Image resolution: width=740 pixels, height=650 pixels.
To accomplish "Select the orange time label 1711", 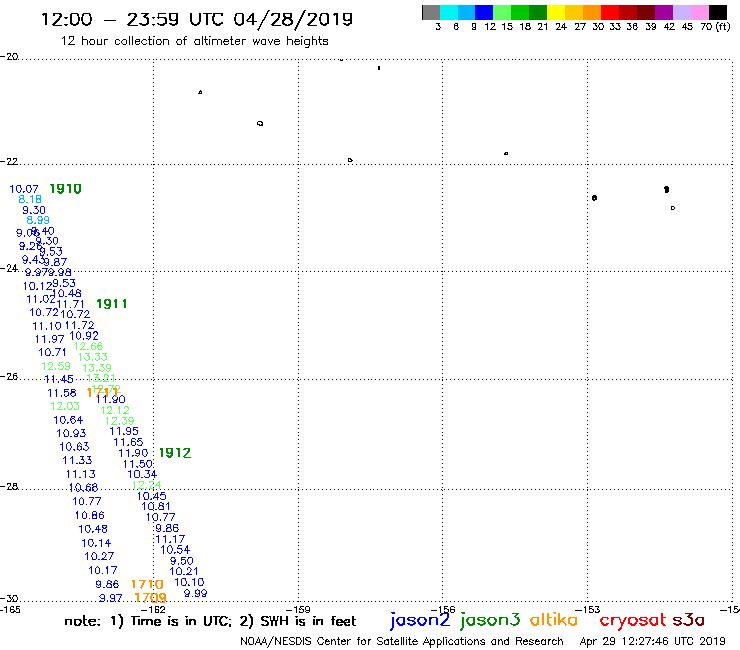I will [101, 393].
